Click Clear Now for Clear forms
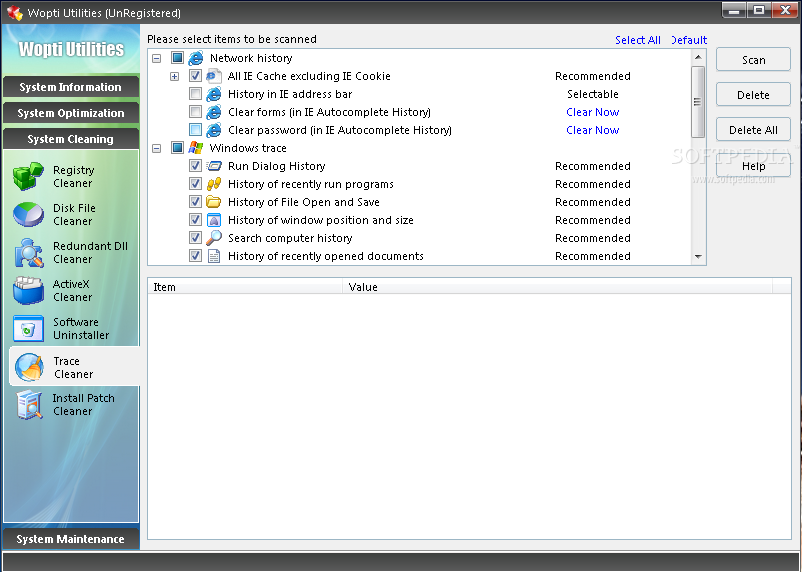Screen dimensions: 802x572 coord(593,112)
